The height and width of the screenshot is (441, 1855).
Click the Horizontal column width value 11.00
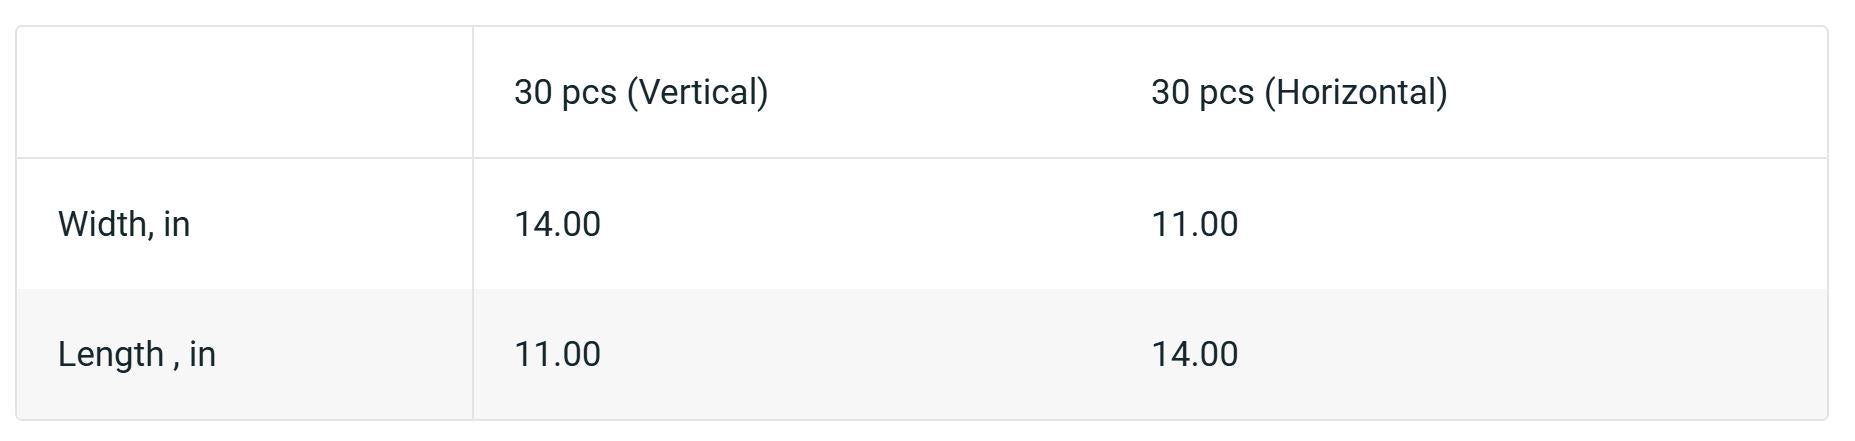pyautogui.click(x=1194, y=224)
